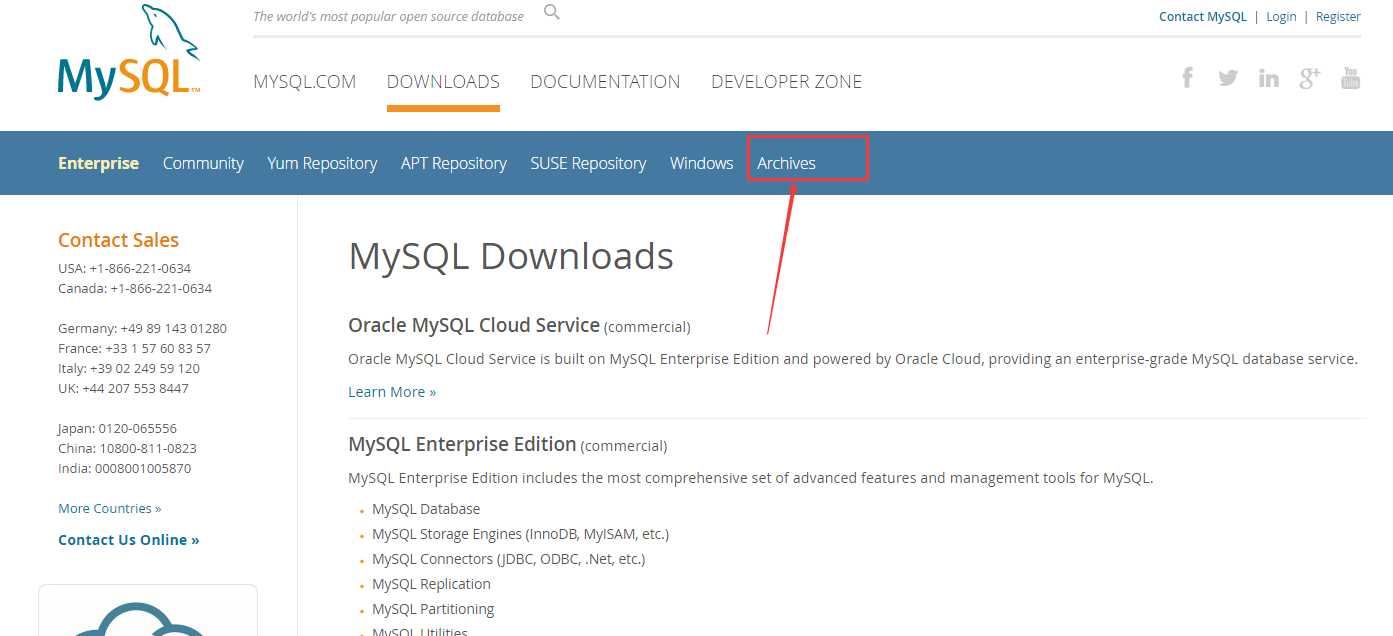Click the Japan phone number line
Image resolution: width=1393 pixels, height=636 pixels.
tap(117, 428)
